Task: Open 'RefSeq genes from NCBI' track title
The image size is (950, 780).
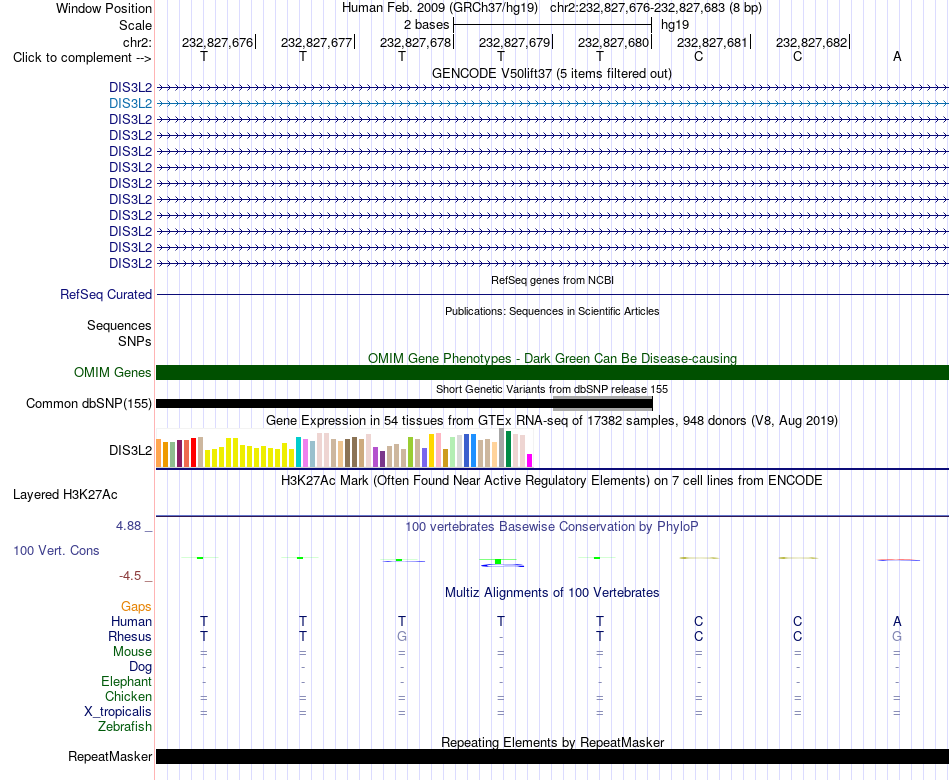Action: 552,280
